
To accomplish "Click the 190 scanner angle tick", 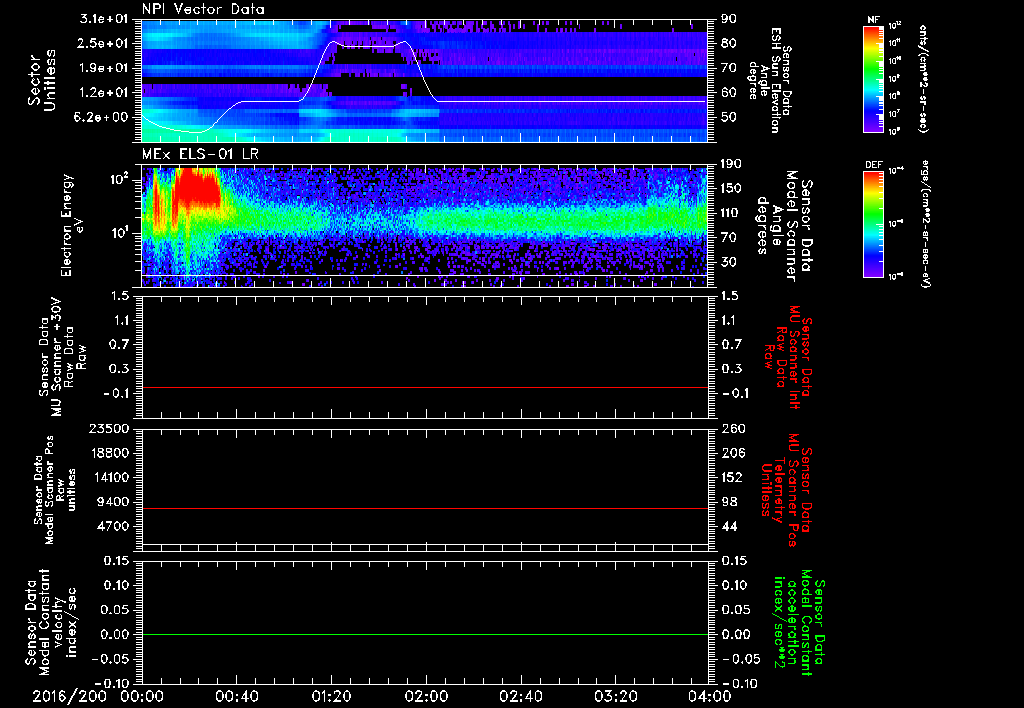I will [731, 164].
